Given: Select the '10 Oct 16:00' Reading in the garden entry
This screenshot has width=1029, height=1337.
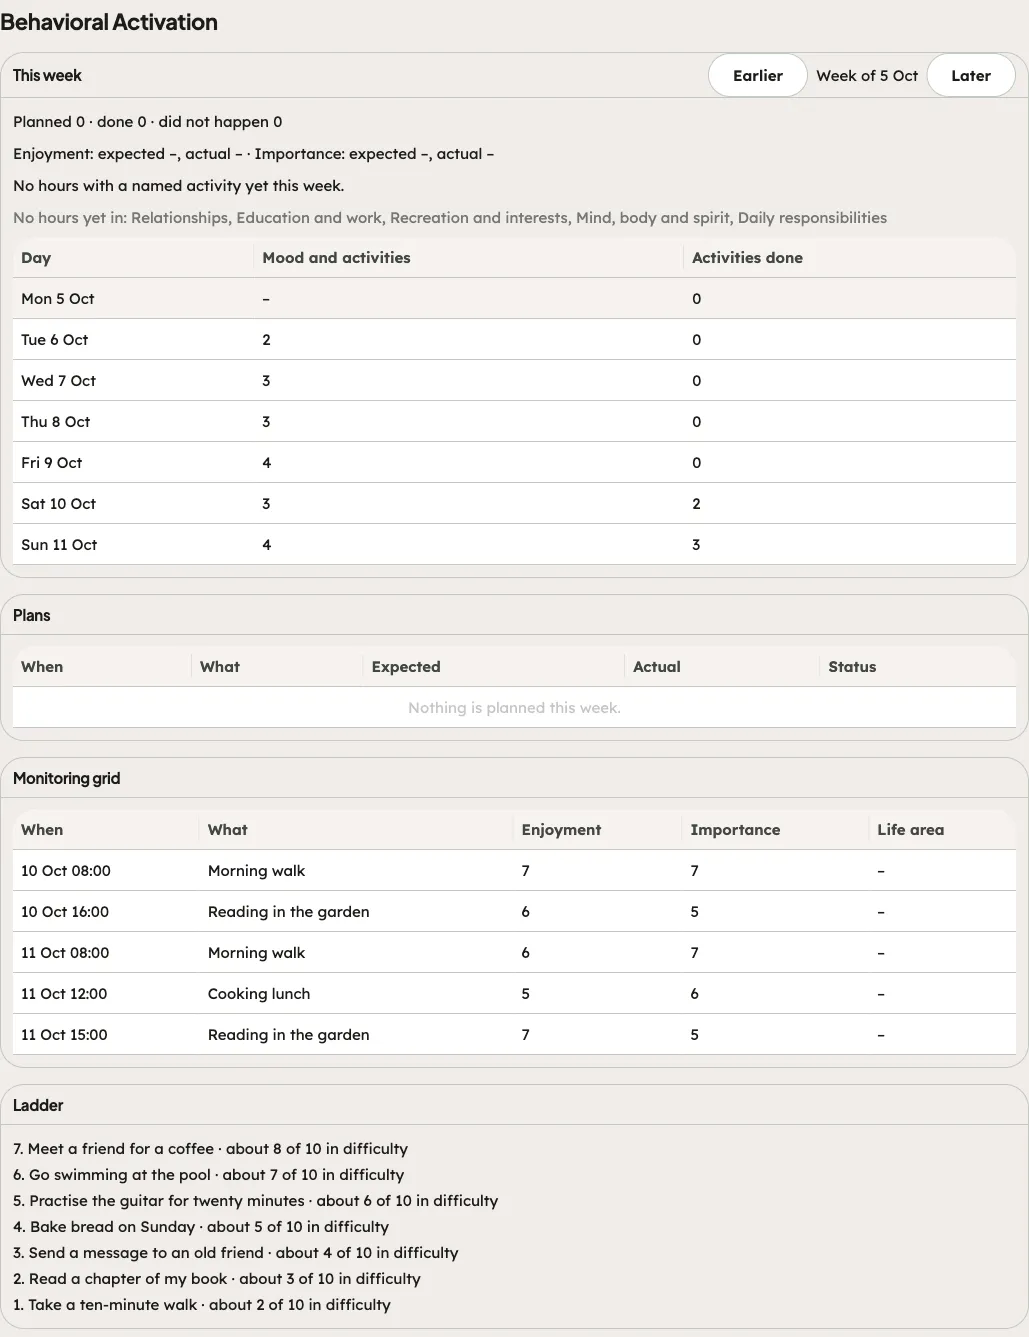Looking at the screenshot, I should [x=514, y=912].
